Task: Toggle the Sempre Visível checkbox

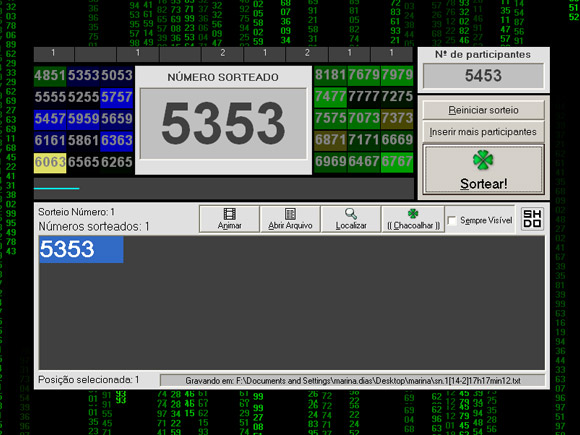Action: (452, 220)
